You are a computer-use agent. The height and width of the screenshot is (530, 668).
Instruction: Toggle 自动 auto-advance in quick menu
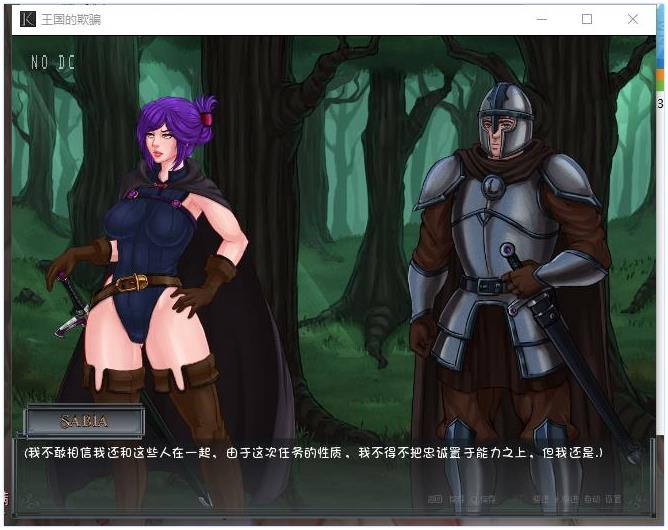tap(592, 499)
